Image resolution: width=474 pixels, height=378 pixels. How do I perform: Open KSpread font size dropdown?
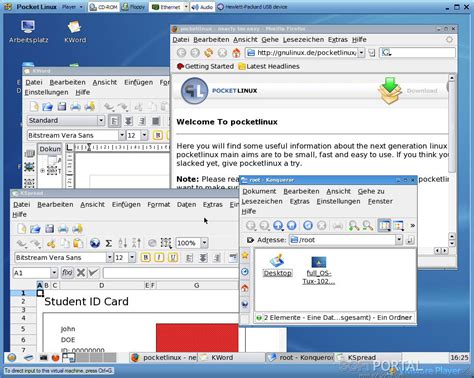[x=132, y=257]
